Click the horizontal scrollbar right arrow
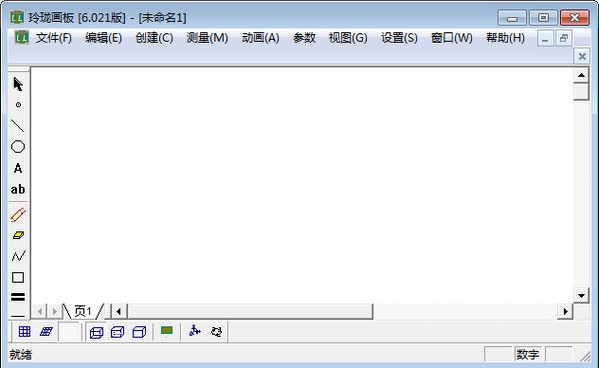 (x=565, y=311)
